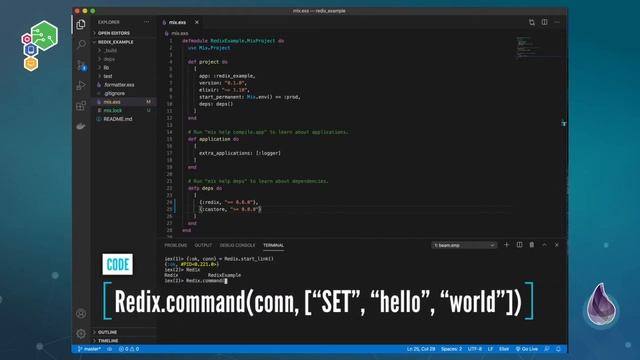Click the mix.exs breadcrumb above the code
Screen dimensions: 640x360
point(180,33)
